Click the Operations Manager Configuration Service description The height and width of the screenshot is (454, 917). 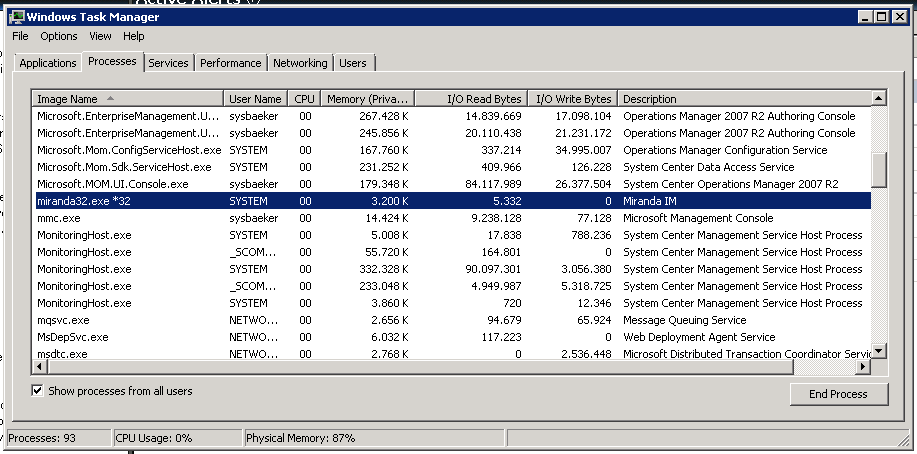pyautogui.click(x=725, y=150)
